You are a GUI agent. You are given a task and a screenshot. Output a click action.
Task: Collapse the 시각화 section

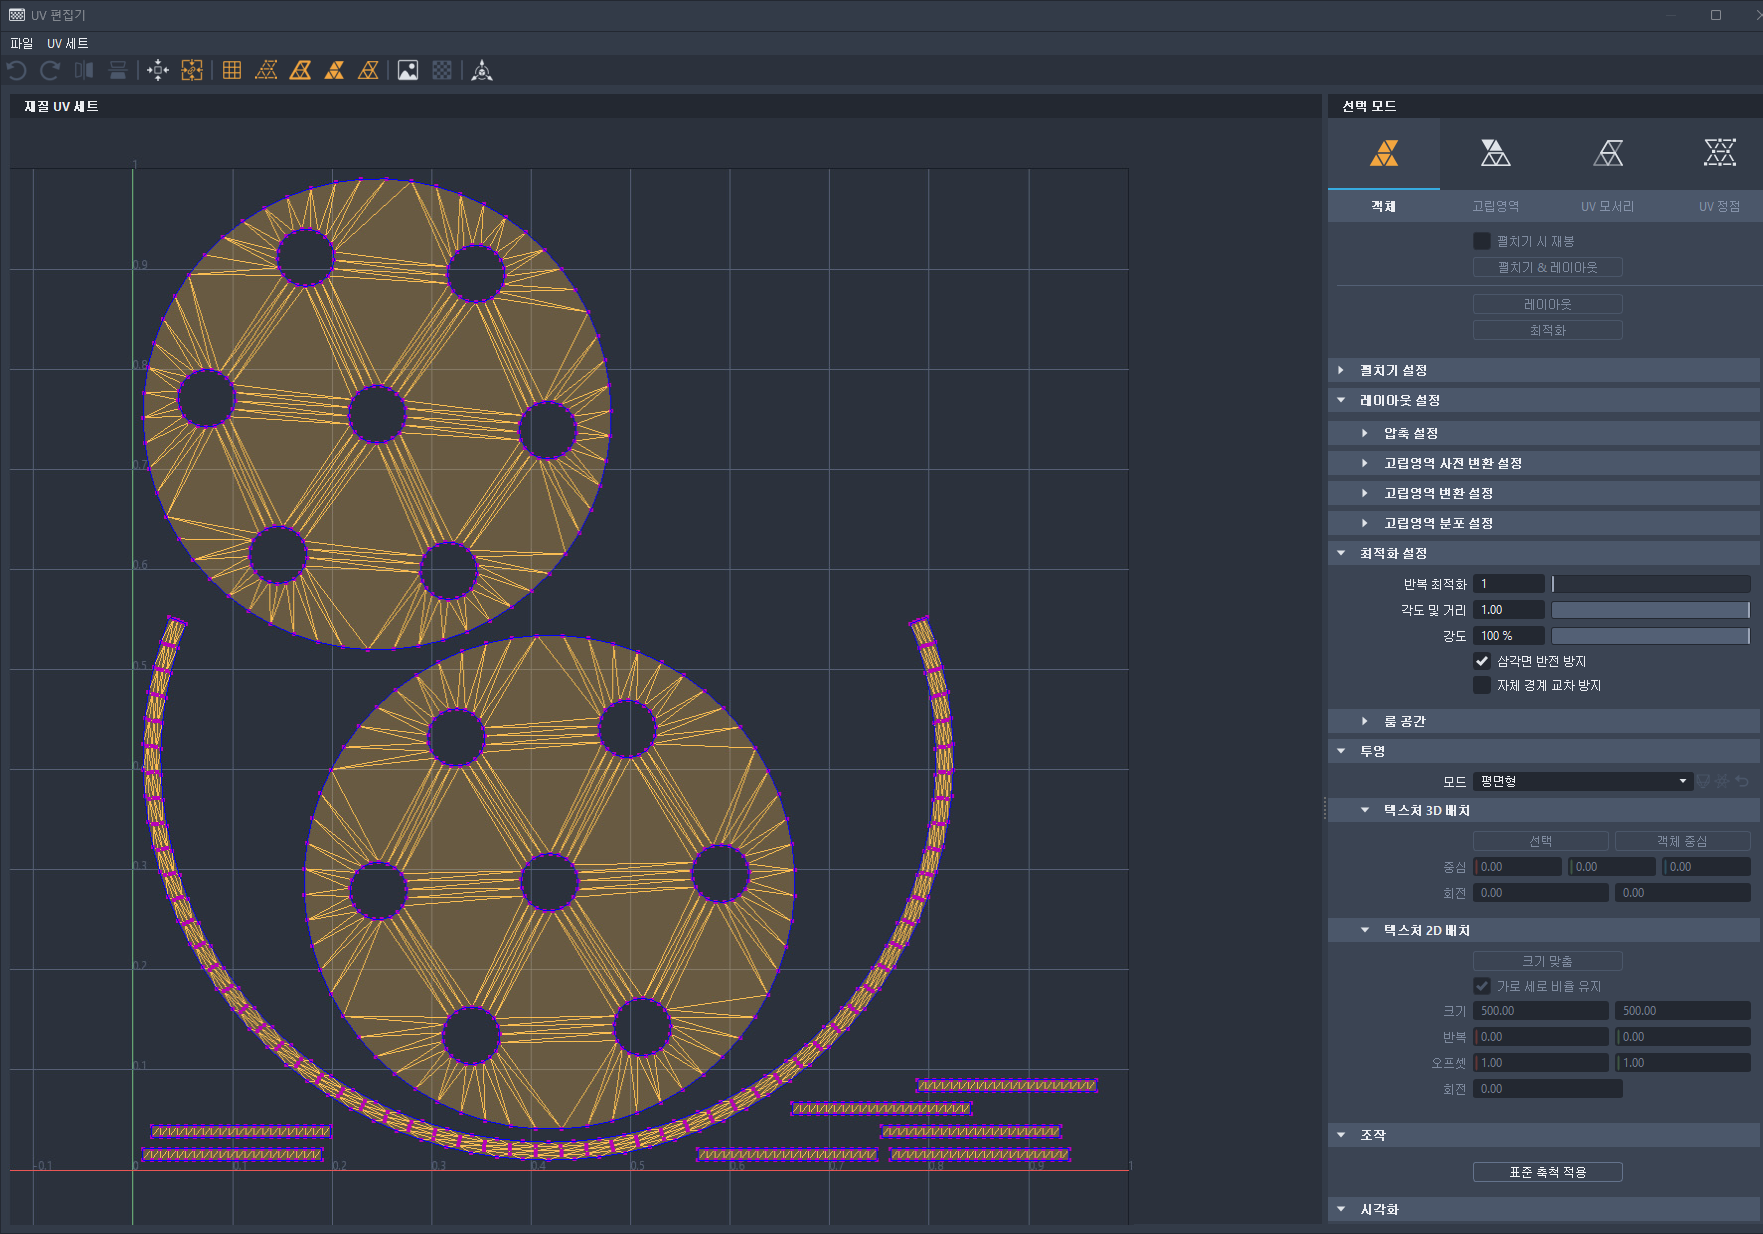pyautogui.click(x=1544, y=1209)
